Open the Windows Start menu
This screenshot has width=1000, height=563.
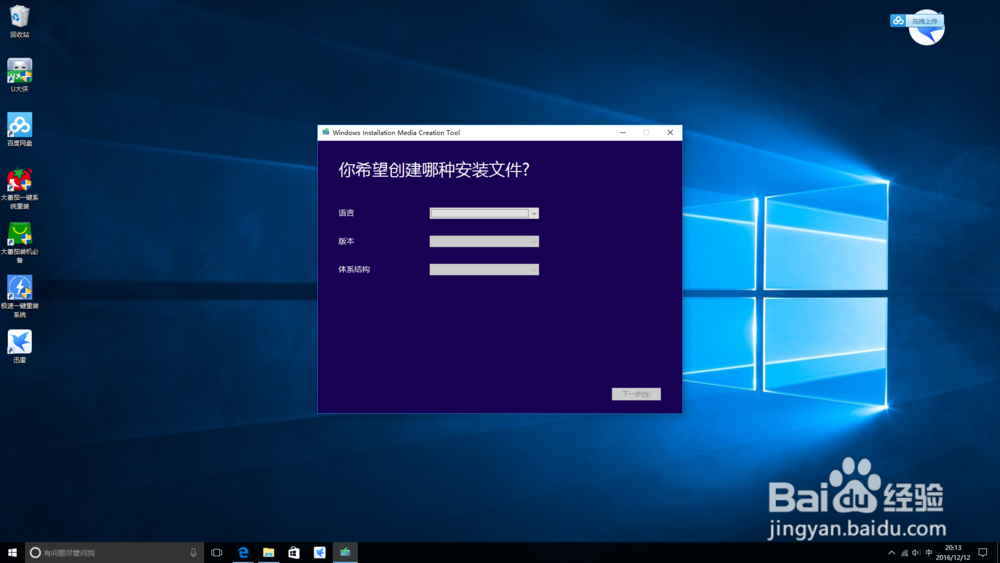(12, 553)
